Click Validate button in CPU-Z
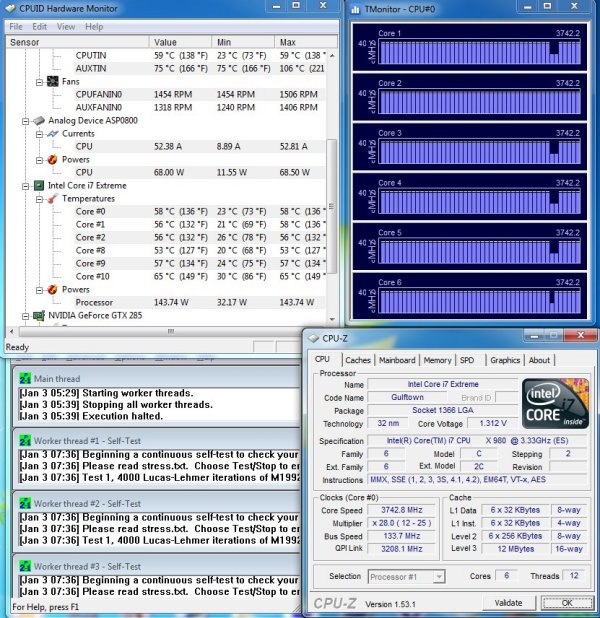This screenshot has height=618, width=600. pos(509,603)
